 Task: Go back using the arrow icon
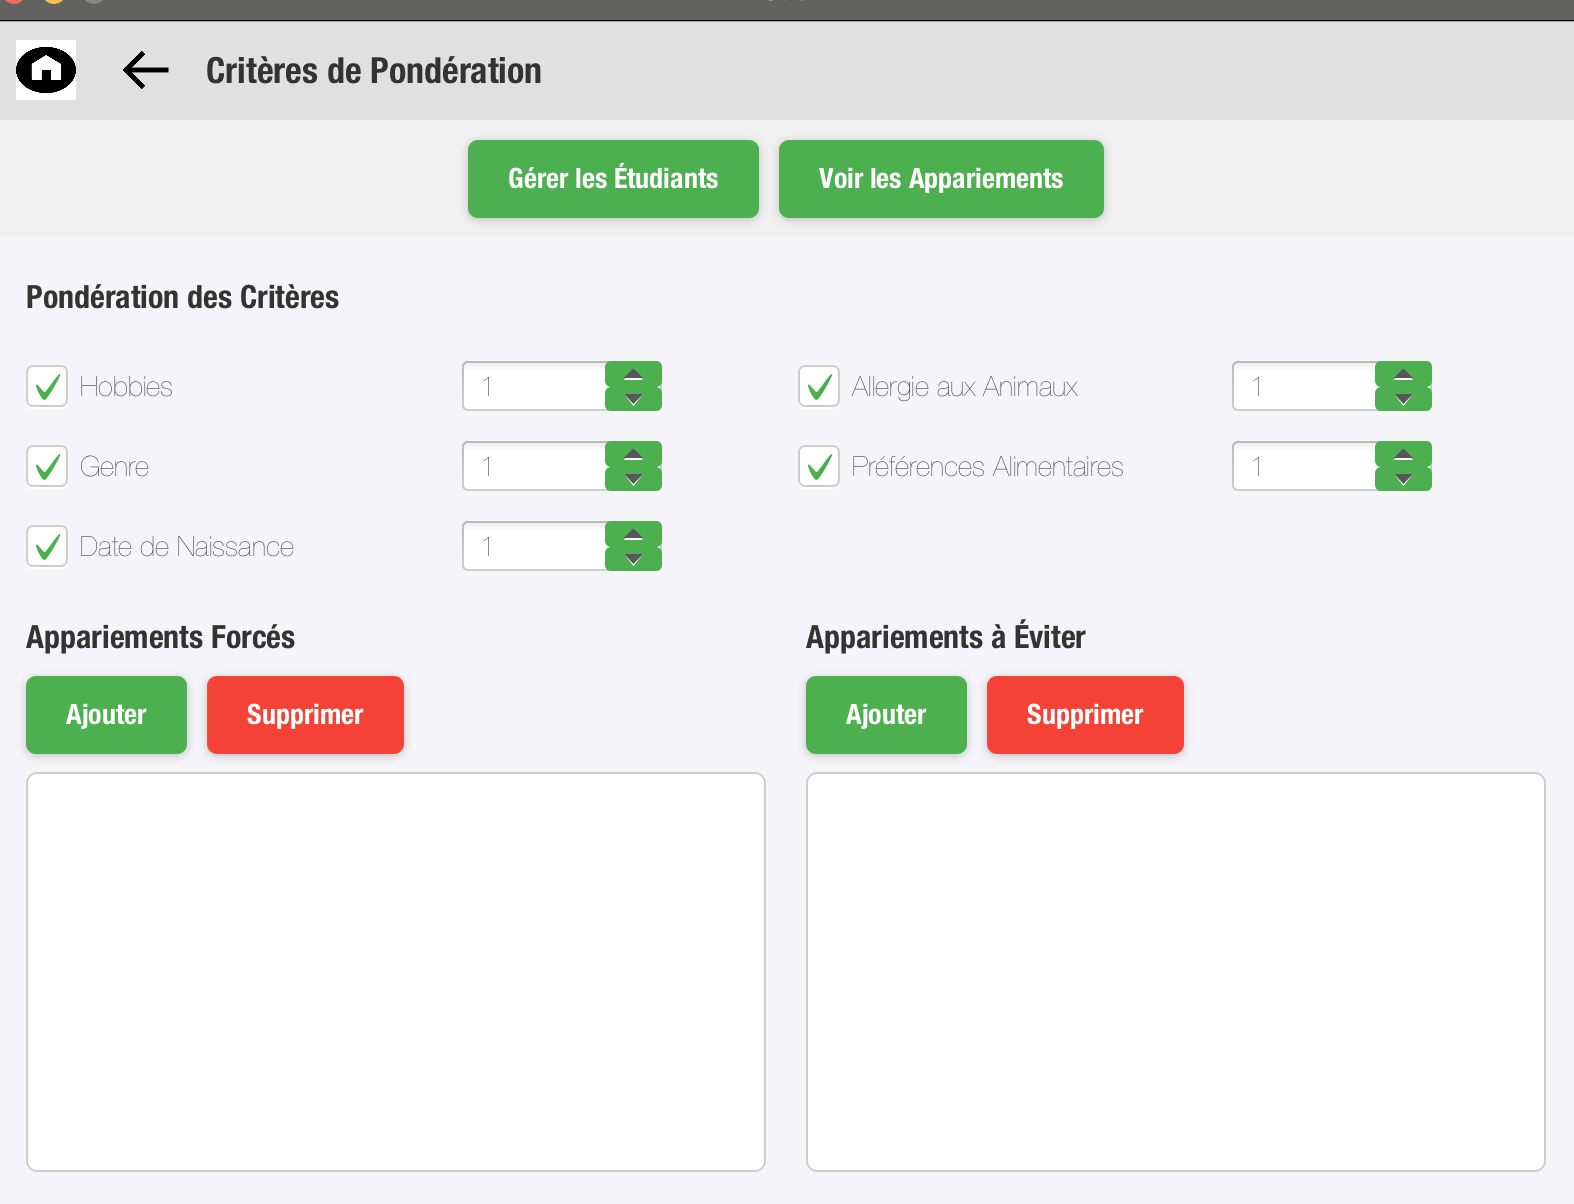click(x=146, y=70)
